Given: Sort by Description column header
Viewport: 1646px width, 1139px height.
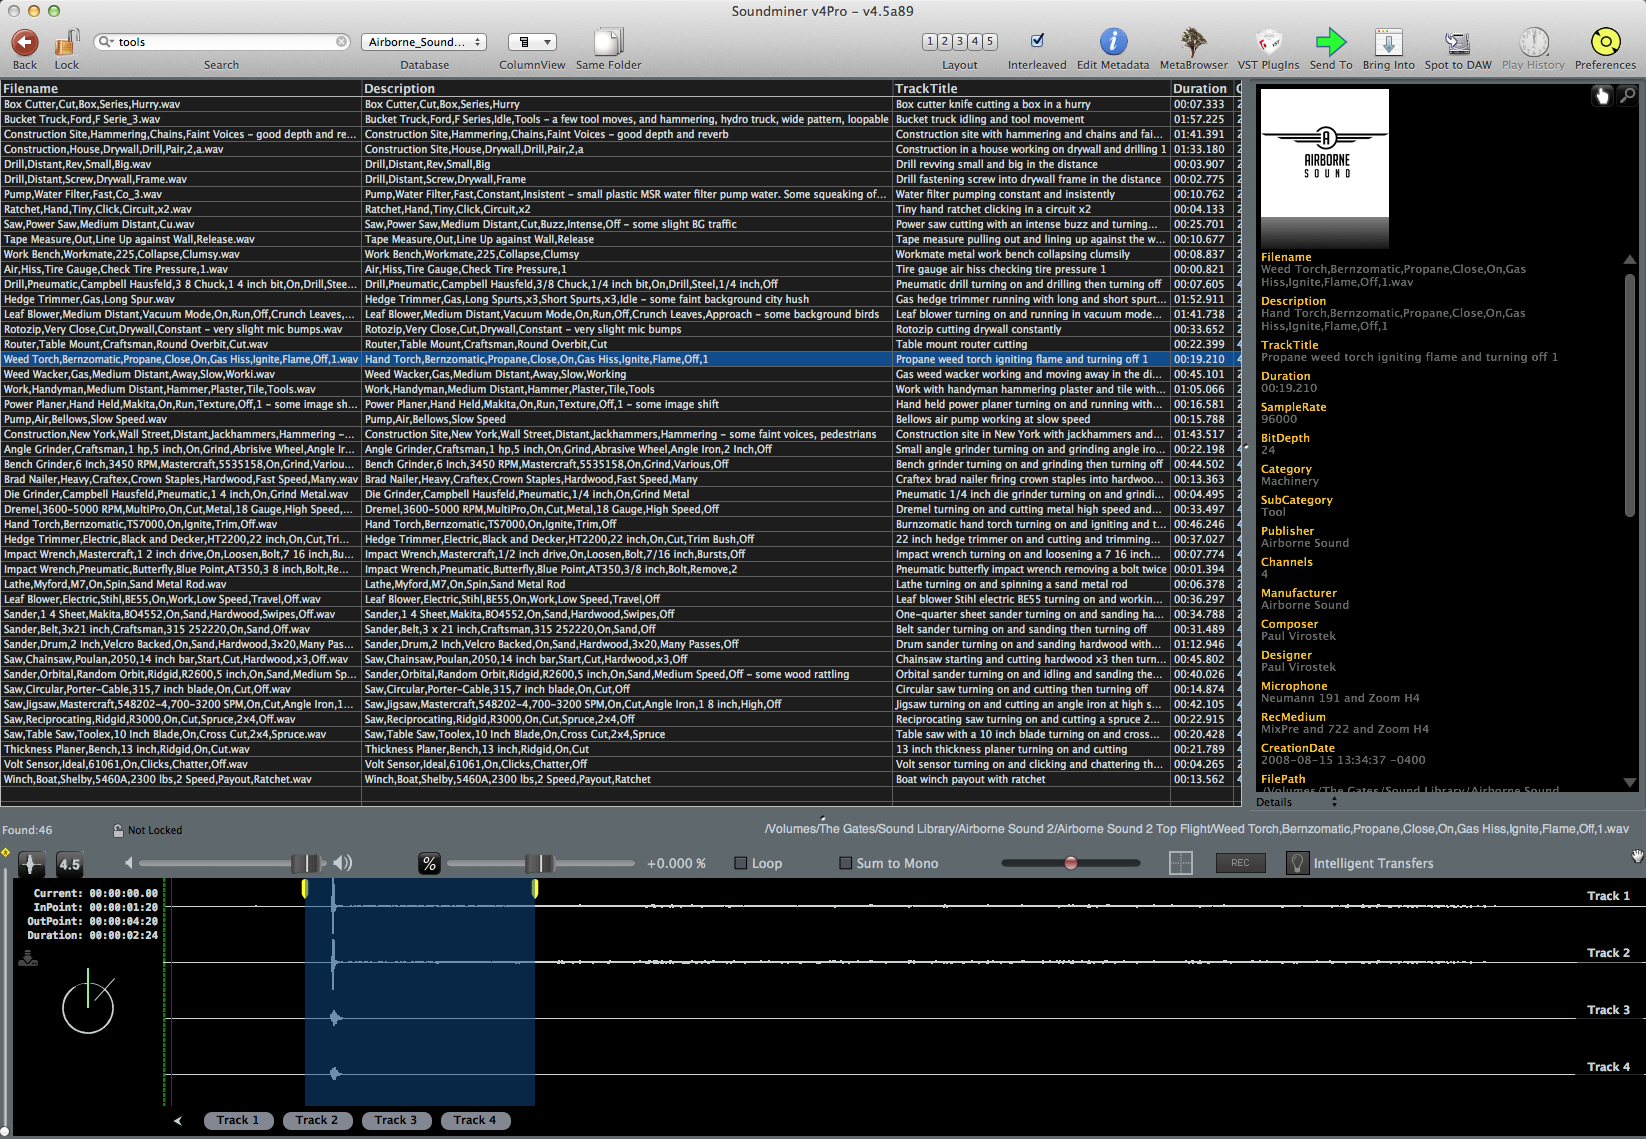Looking at the screenshot, I should [627, 88].
